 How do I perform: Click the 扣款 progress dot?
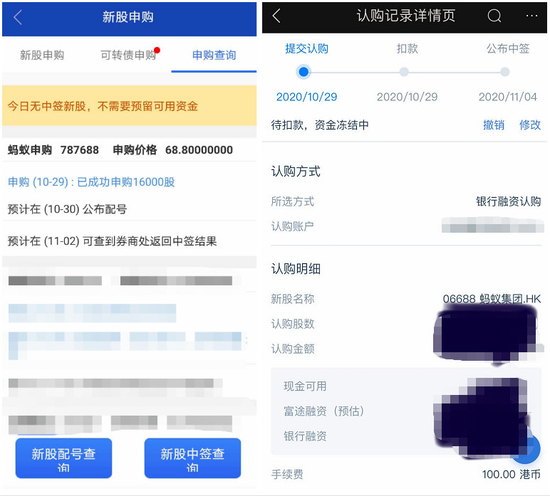[x=404, y=72]
